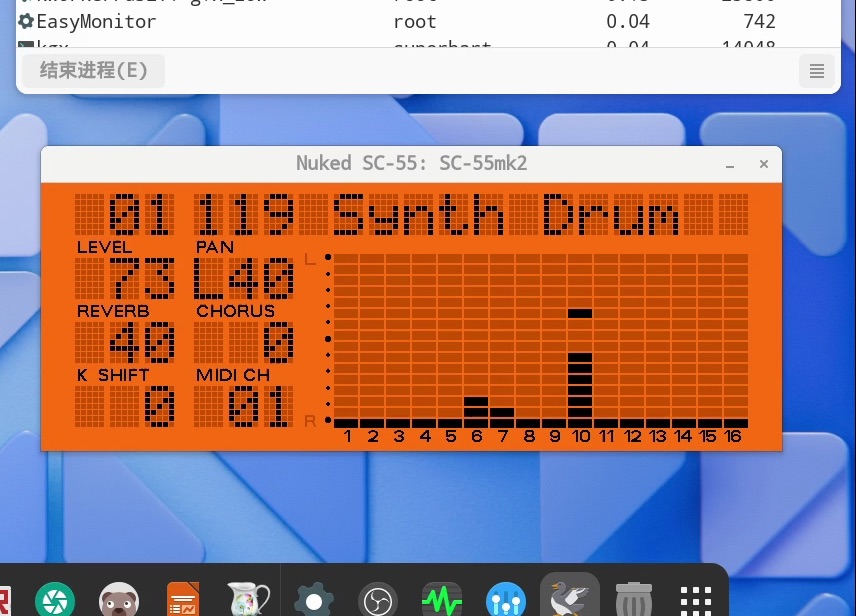Select the EasyMonitor process row
The height and width of the screenshot is (616, 856).
click(x=96, y=21)
